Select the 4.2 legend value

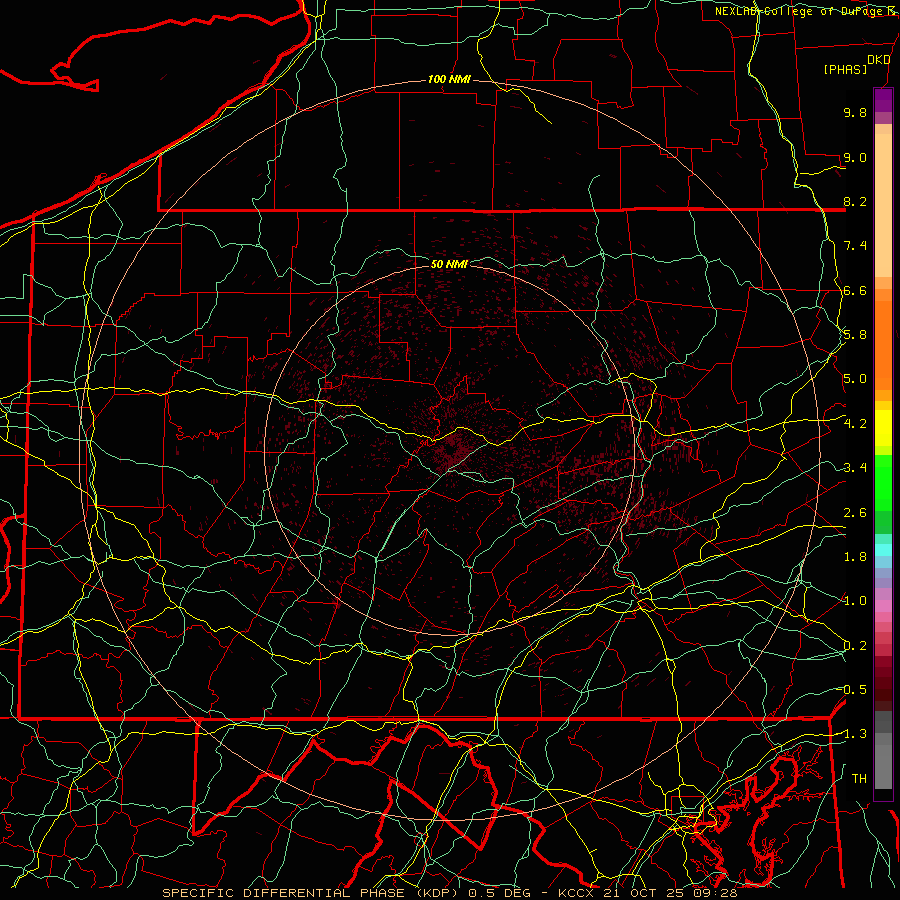[x=855, y=424]
